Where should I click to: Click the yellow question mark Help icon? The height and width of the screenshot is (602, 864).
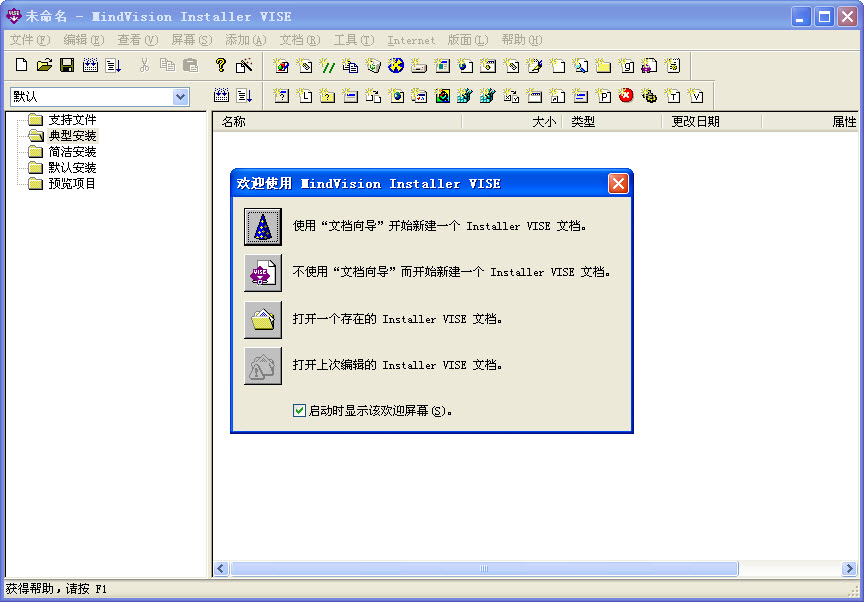221,66
